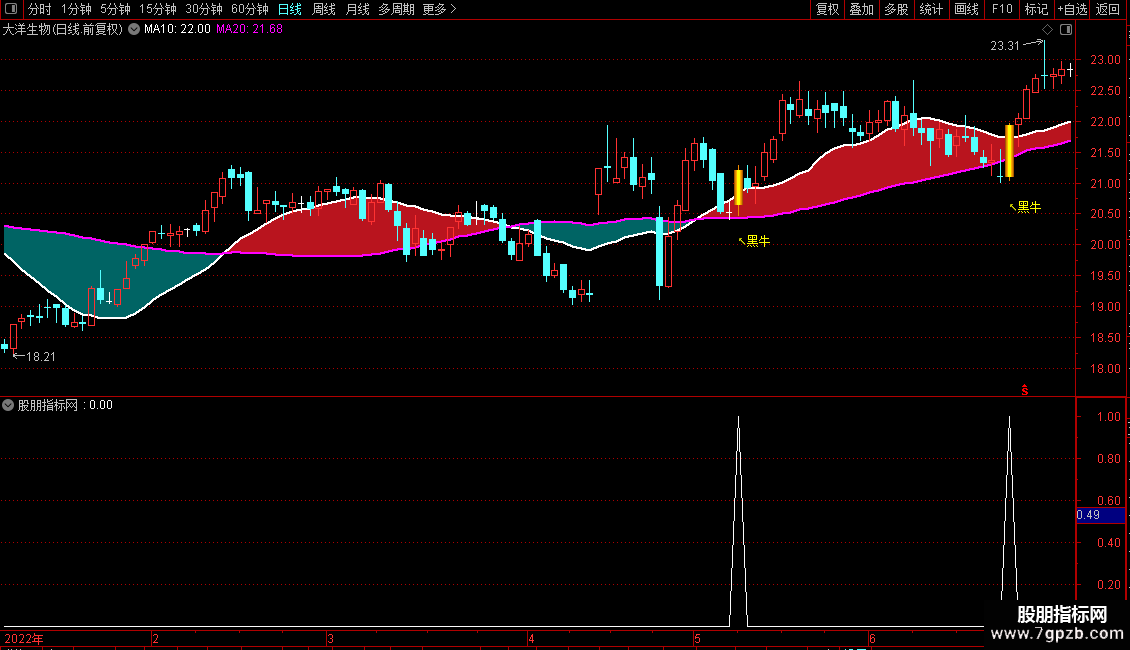Select the 15分钟 period tab
Viewport: 1130px width, 650px height.
click(158, 9)
